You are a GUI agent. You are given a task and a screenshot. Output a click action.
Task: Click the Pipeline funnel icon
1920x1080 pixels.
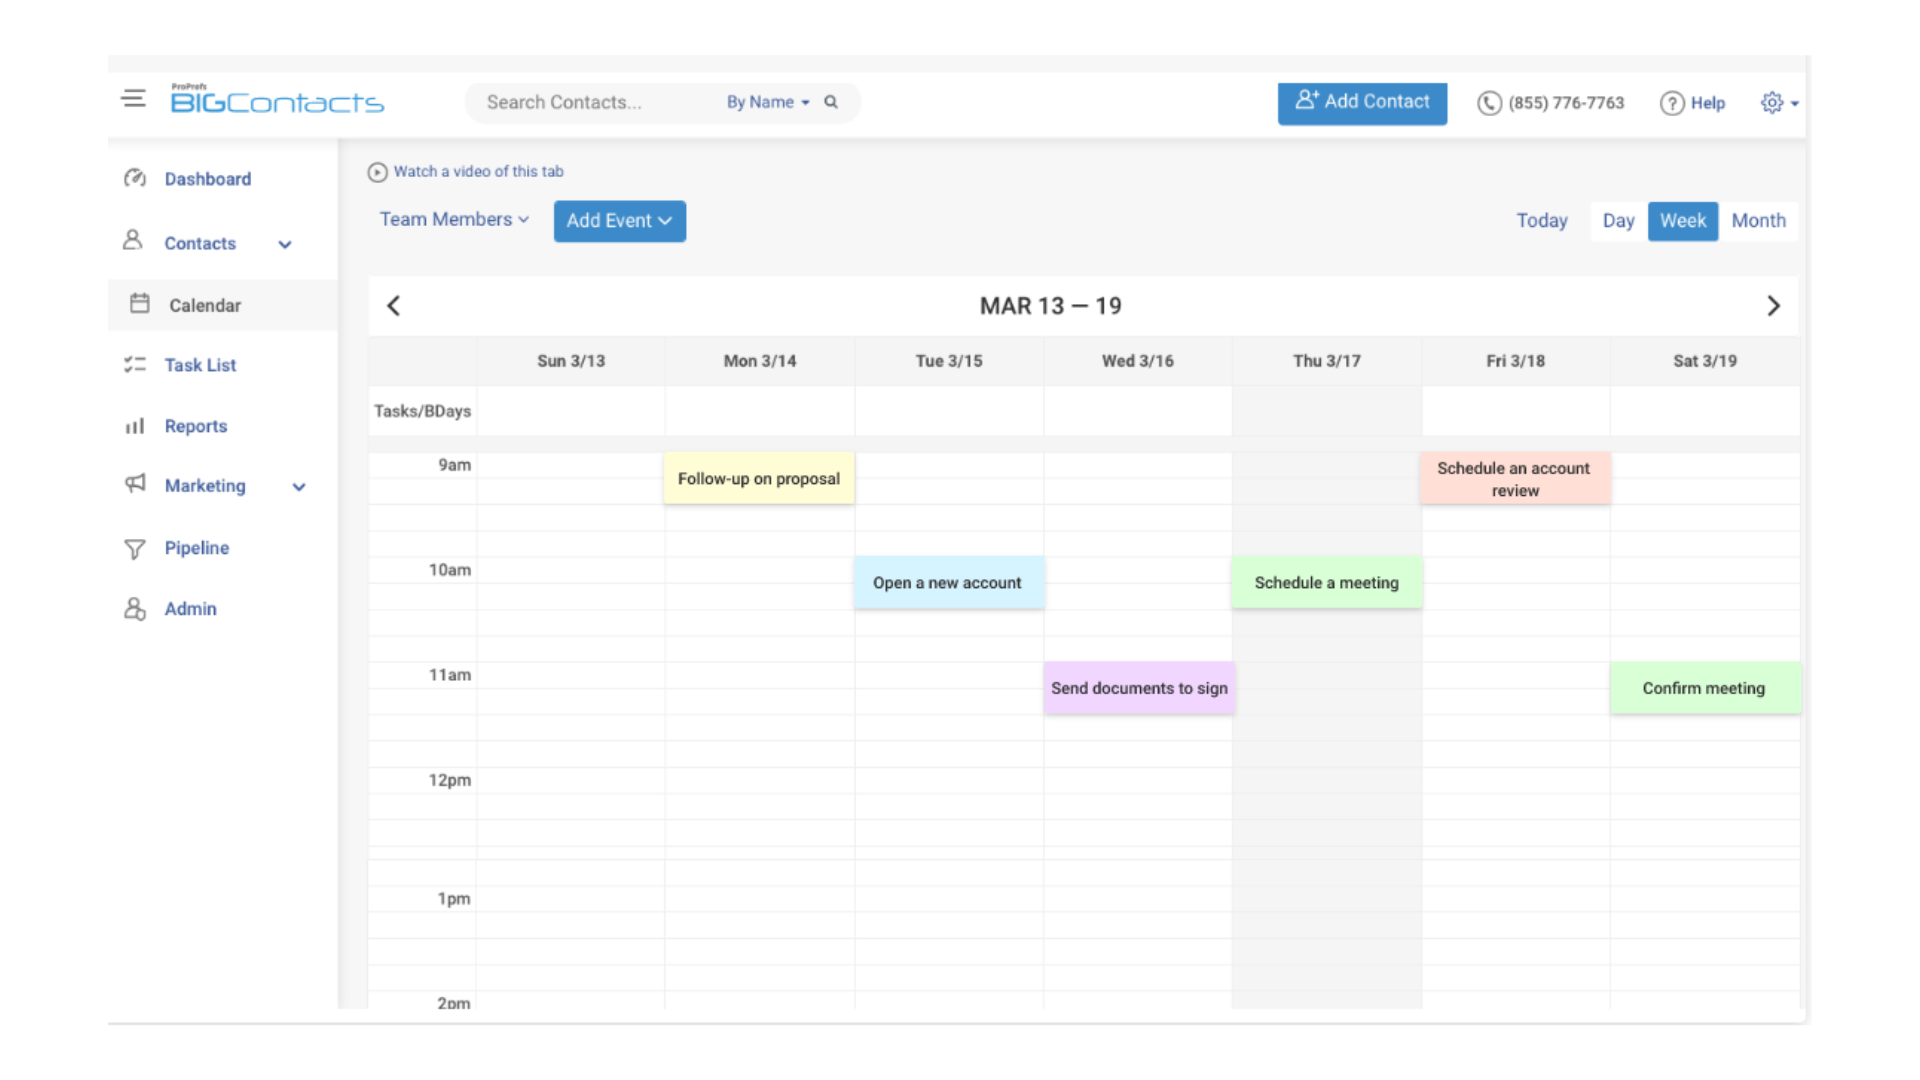click(135, 549)
